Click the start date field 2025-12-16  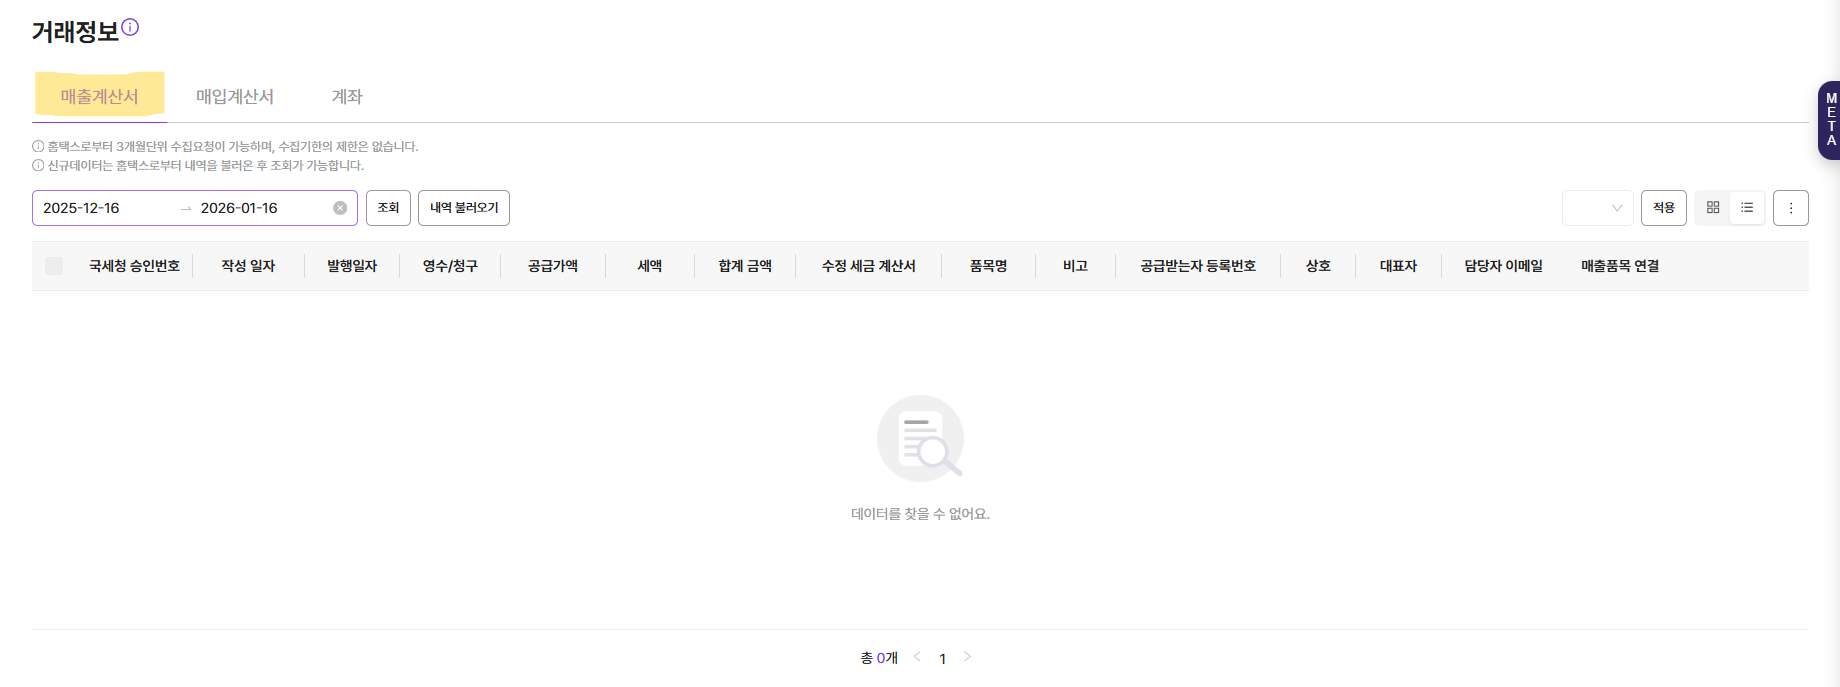pyautogui.click(x=100, y=208)
